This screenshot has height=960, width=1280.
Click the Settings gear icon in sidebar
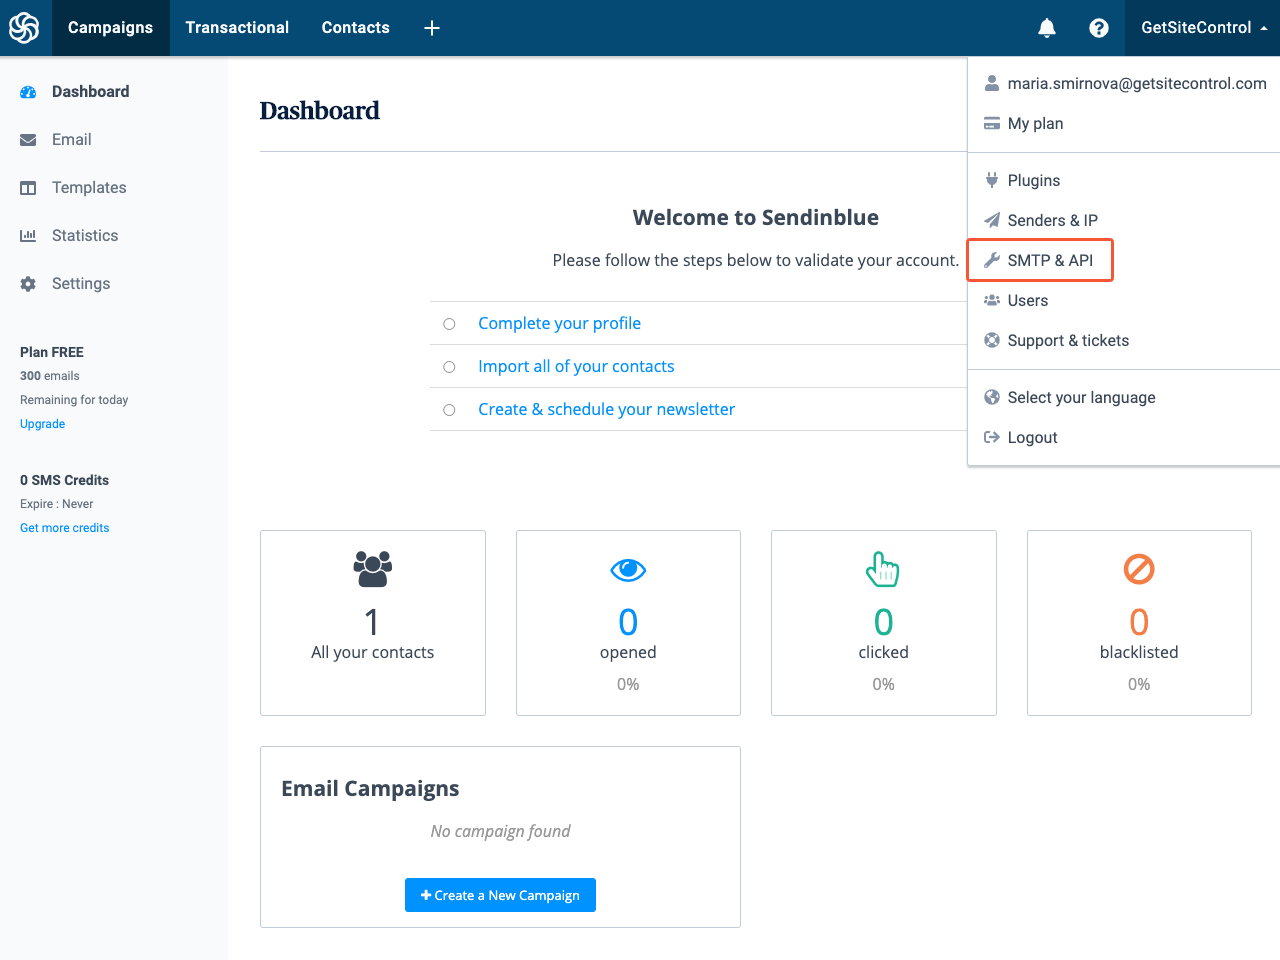coord(28,284)
